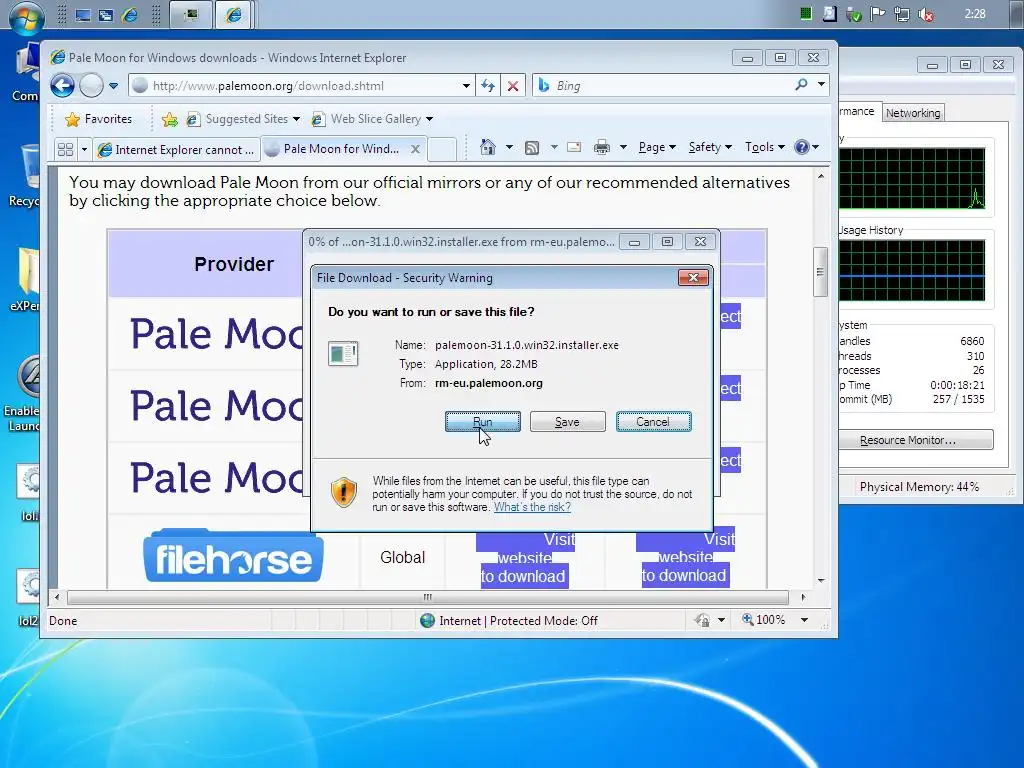Image resolution: width=1024 pixels, height=768 pixels.
Task: Open the recent pages dropdown arrow
Action: click(x=113, y=86)
